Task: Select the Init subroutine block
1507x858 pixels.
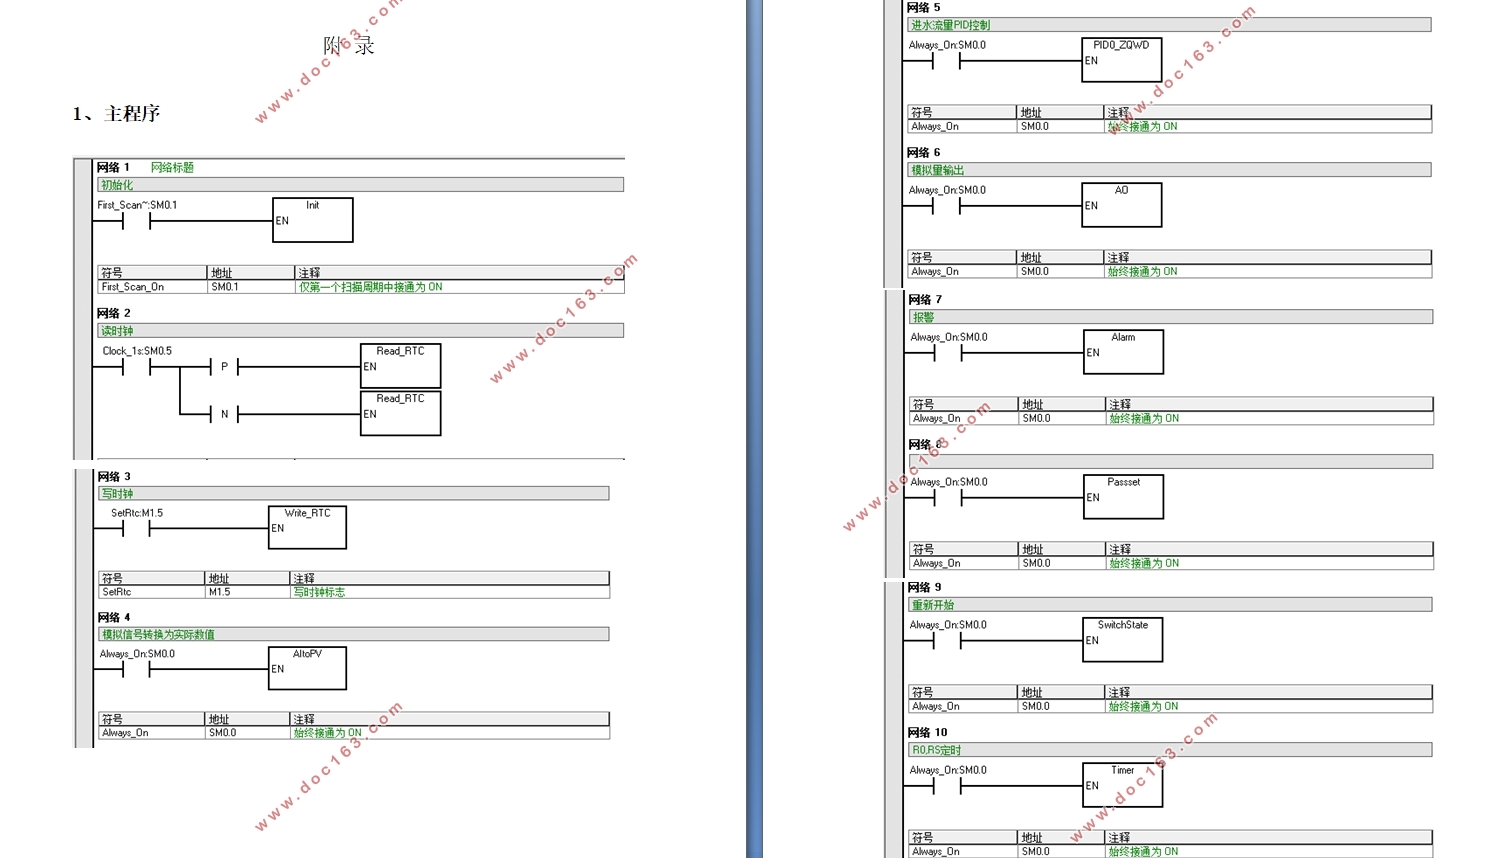Action: (x=313, y=220)
